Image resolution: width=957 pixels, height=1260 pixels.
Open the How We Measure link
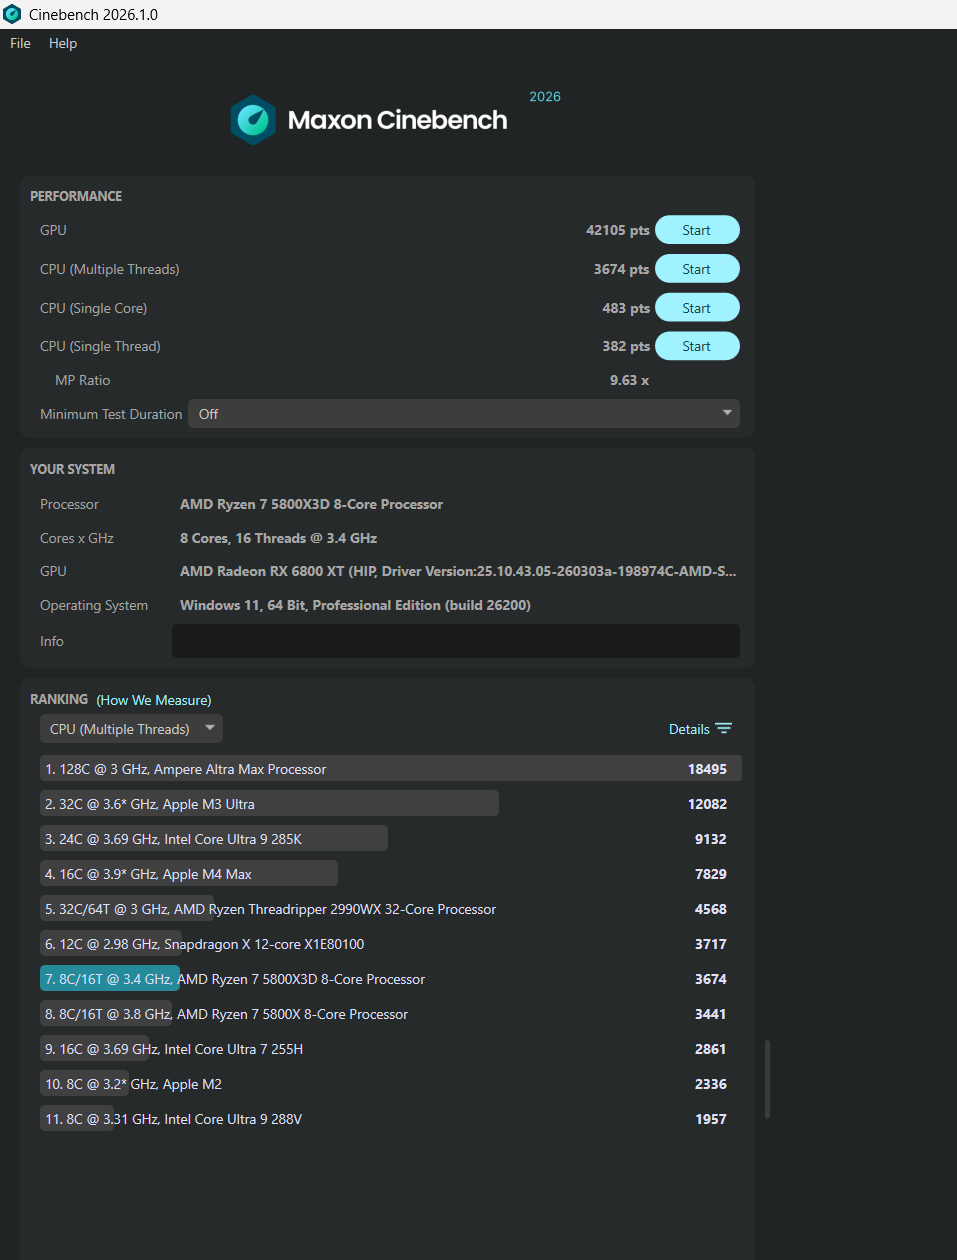click(x=154, y=700)
